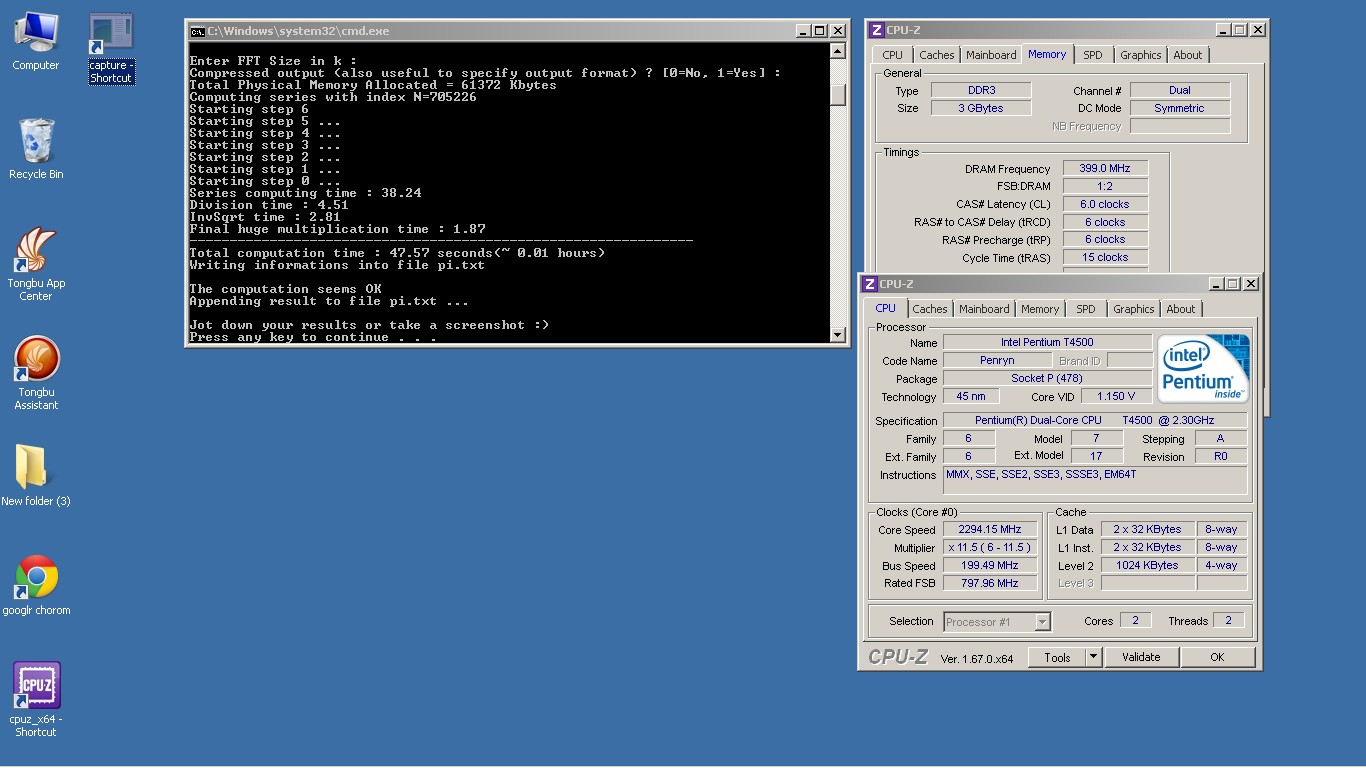Click the Specification field Pentium(R) Dual-Core CPU
This screenshot has width=1366, height=768.
point(1095,420)
